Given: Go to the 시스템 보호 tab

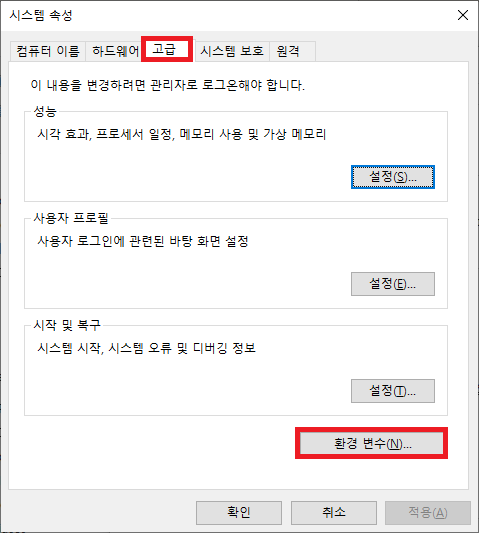Looking at the screenshot, I should (232, 51).
